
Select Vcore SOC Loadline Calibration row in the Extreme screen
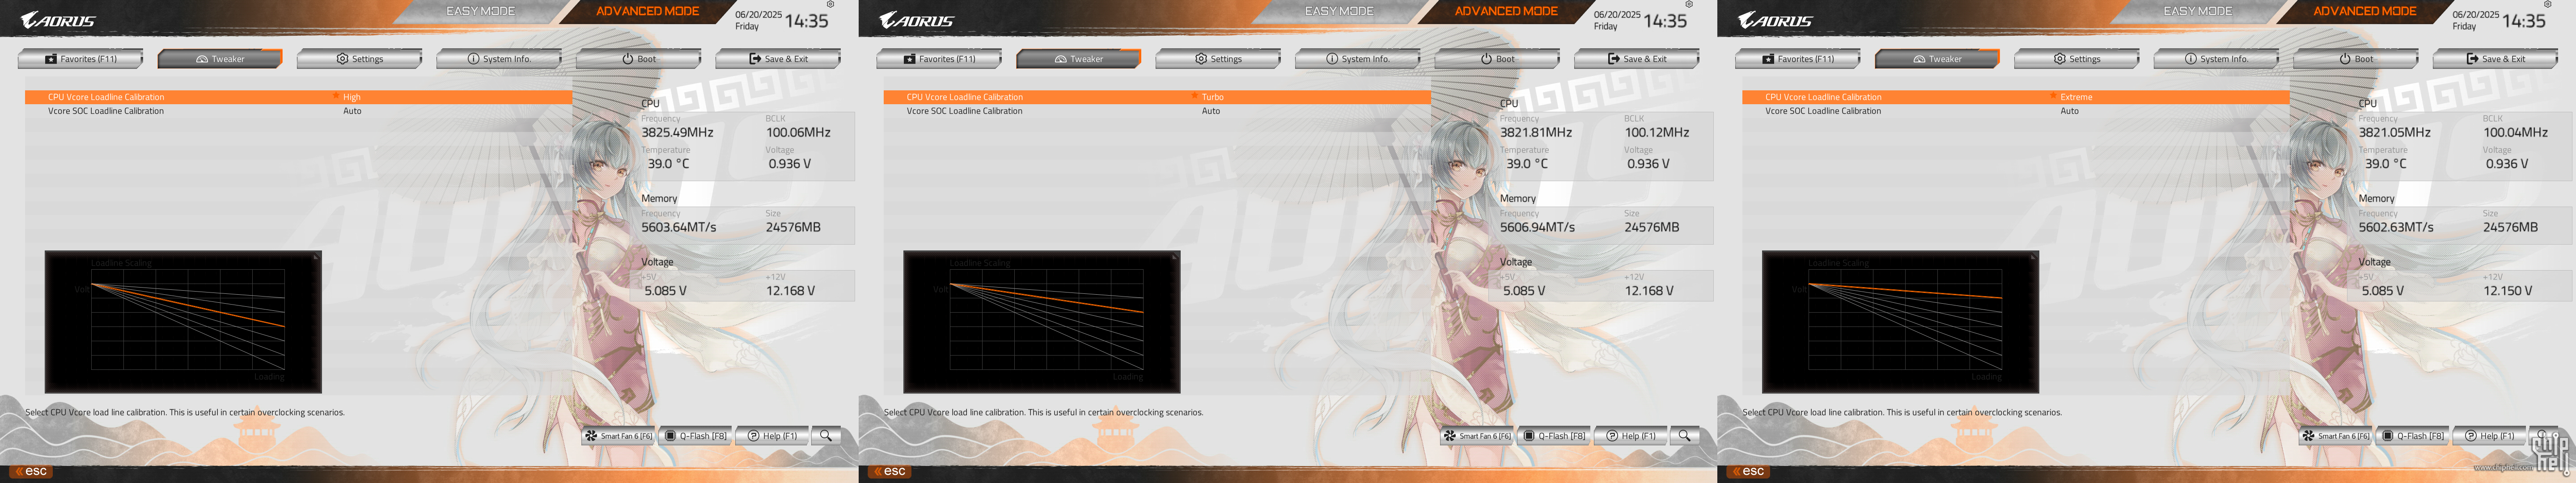pyautogui.click(x=2016, y=111)
